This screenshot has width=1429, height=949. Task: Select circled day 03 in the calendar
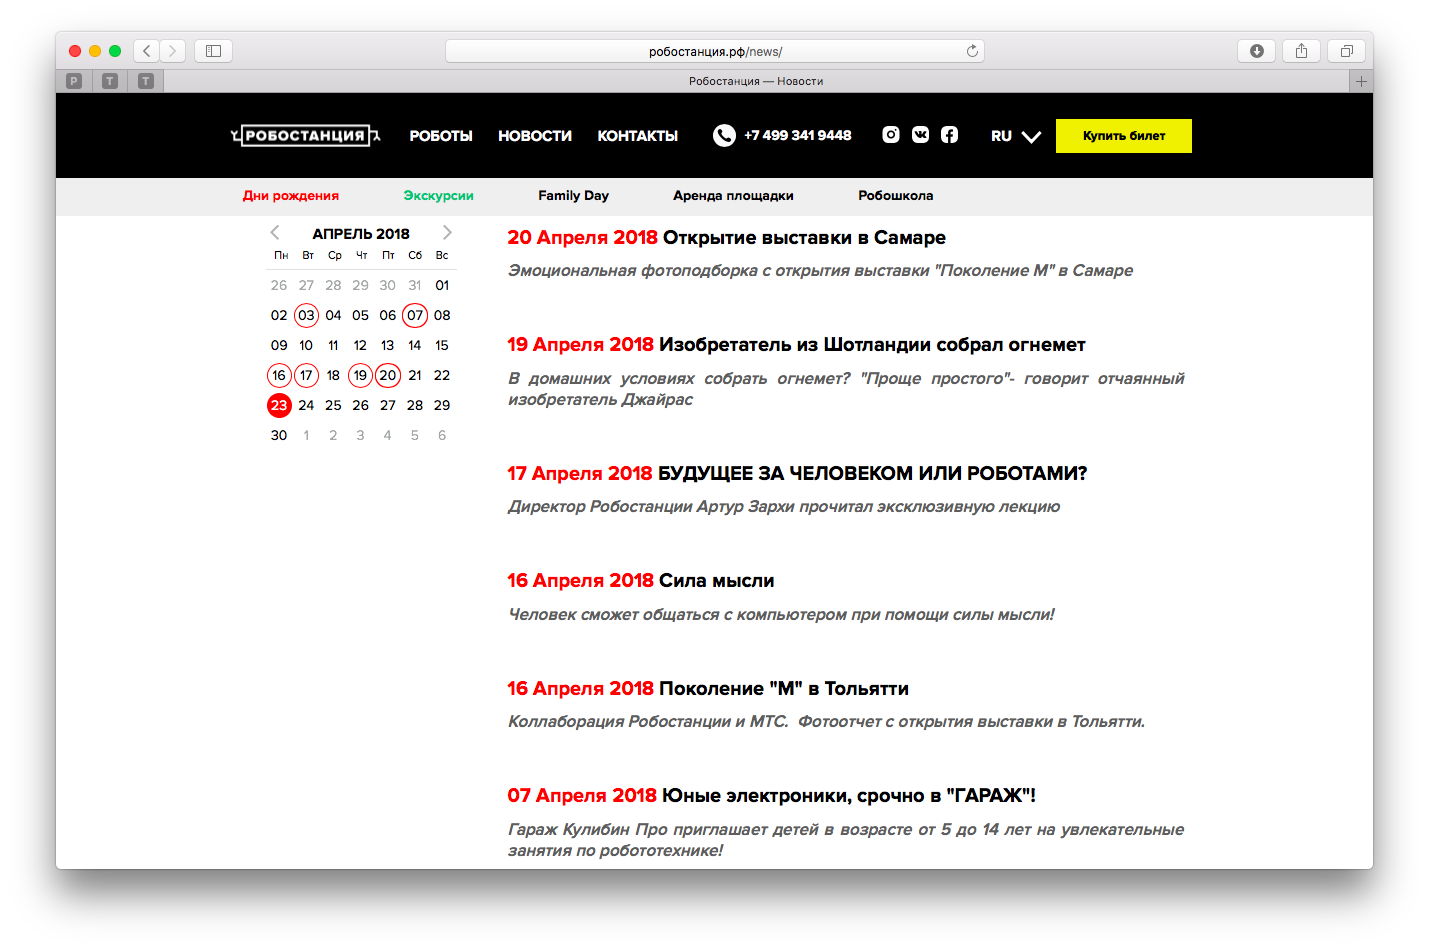(x=306, y=315)
